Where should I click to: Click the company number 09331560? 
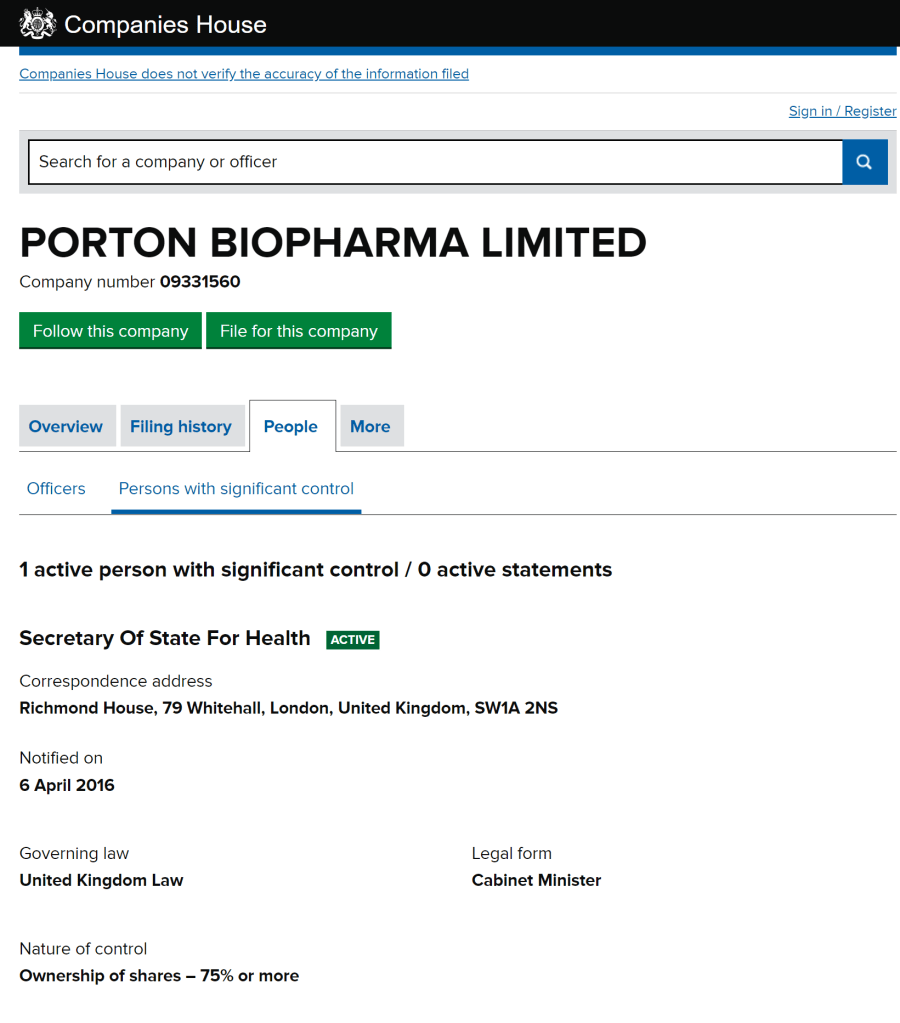(x=200, y=282)
